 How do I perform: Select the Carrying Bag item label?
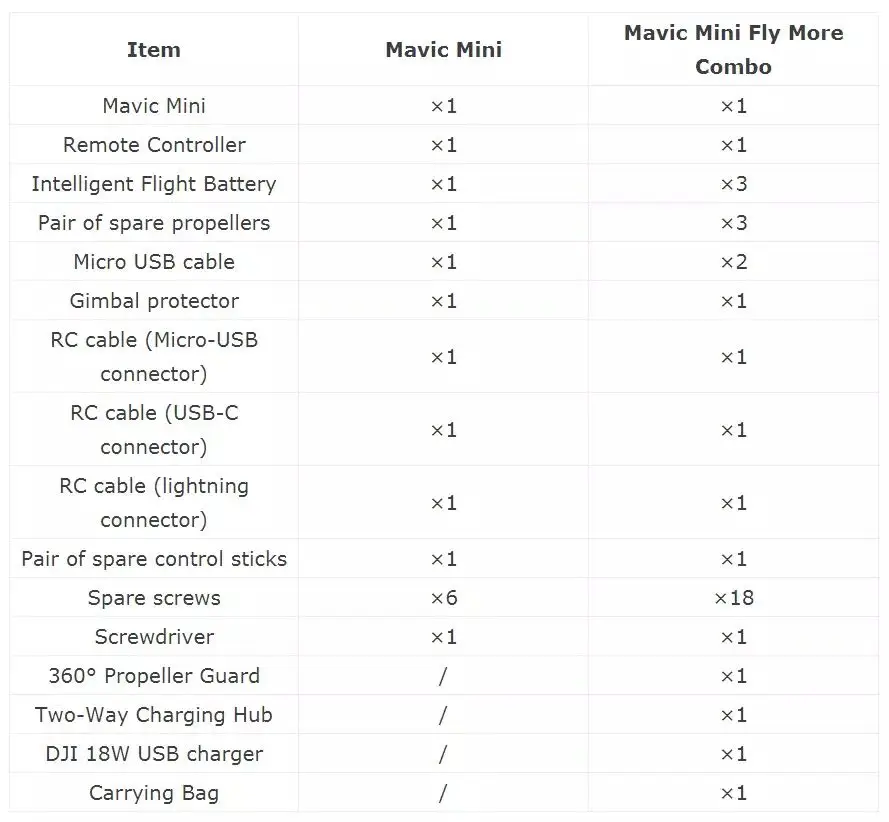tap(154, 793)
